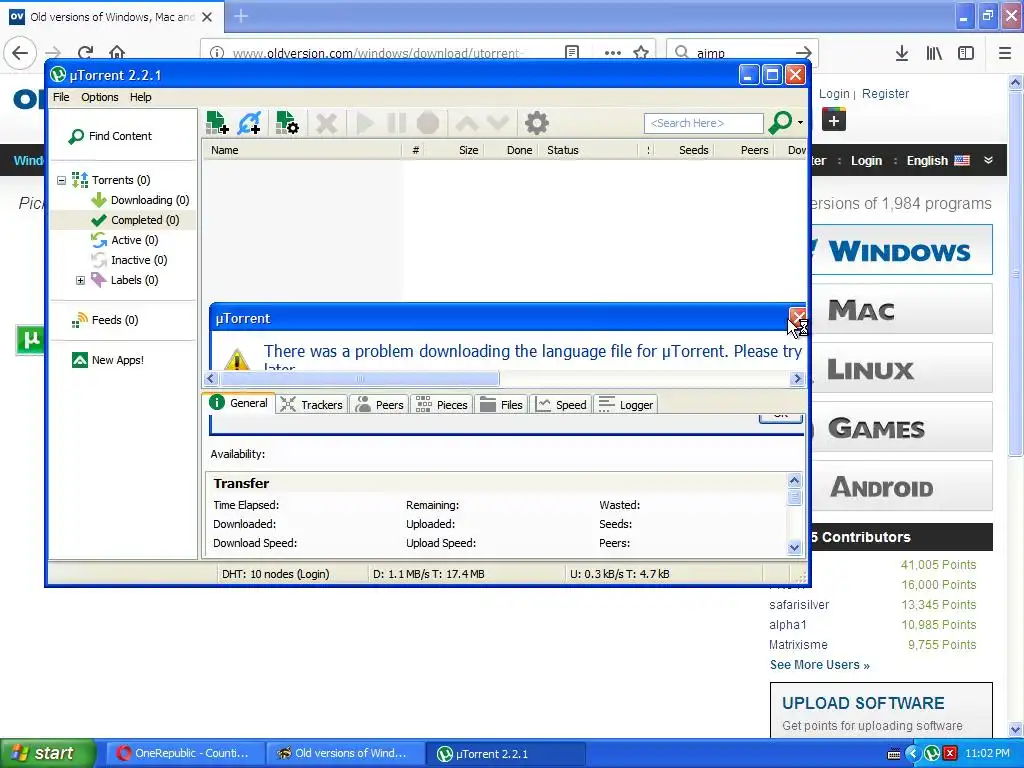Open Firefox downloads arrow icon
The height and width of the screenshot is (768, 1024).
(x=902, y=53)
